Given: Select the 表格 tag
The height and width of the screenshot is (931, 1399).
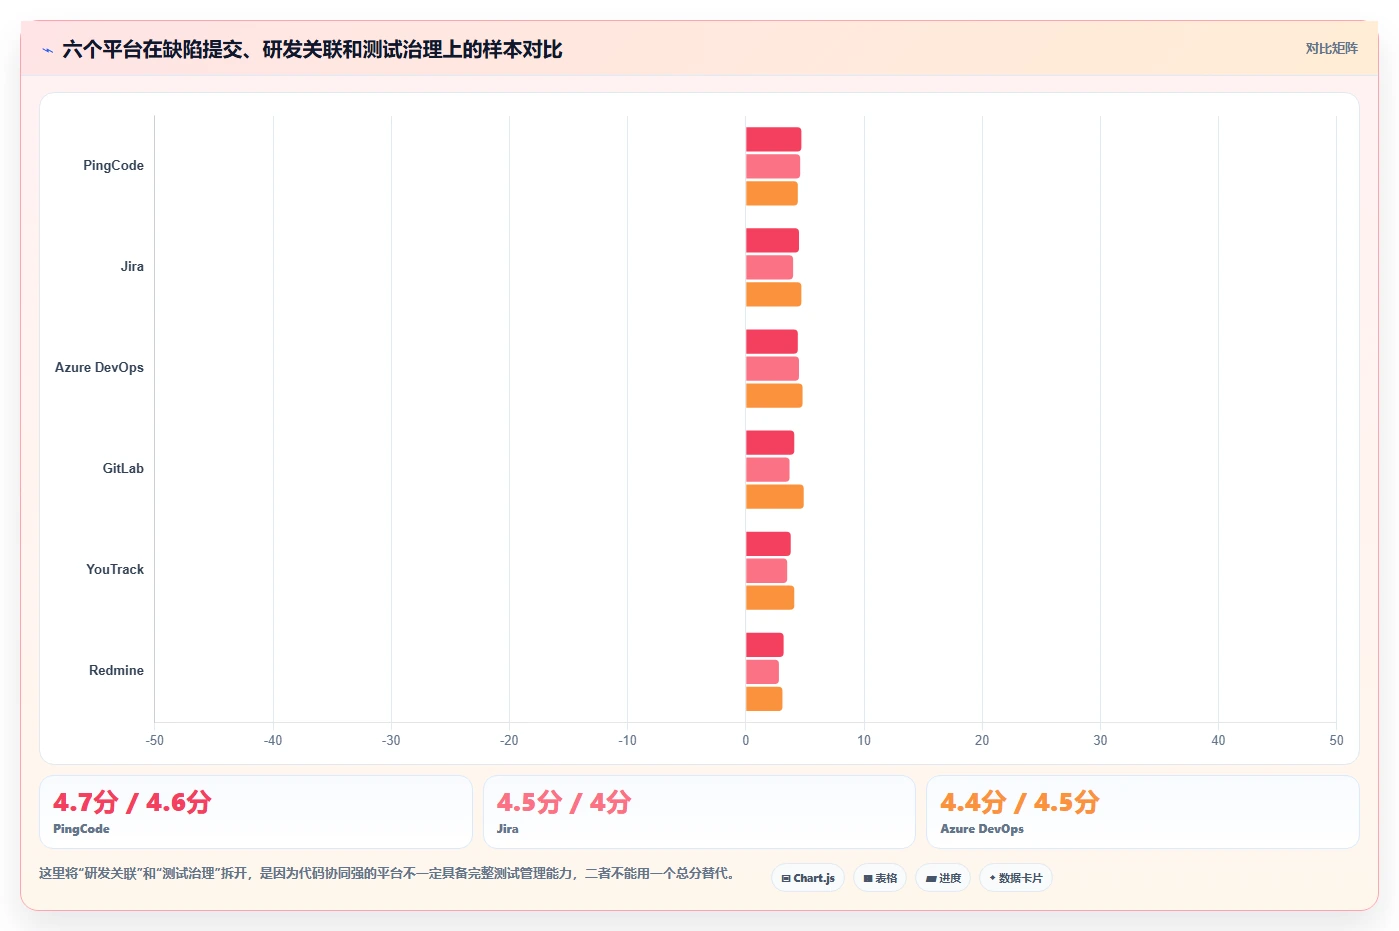Looking at the screenshot, I should (880, 878).
